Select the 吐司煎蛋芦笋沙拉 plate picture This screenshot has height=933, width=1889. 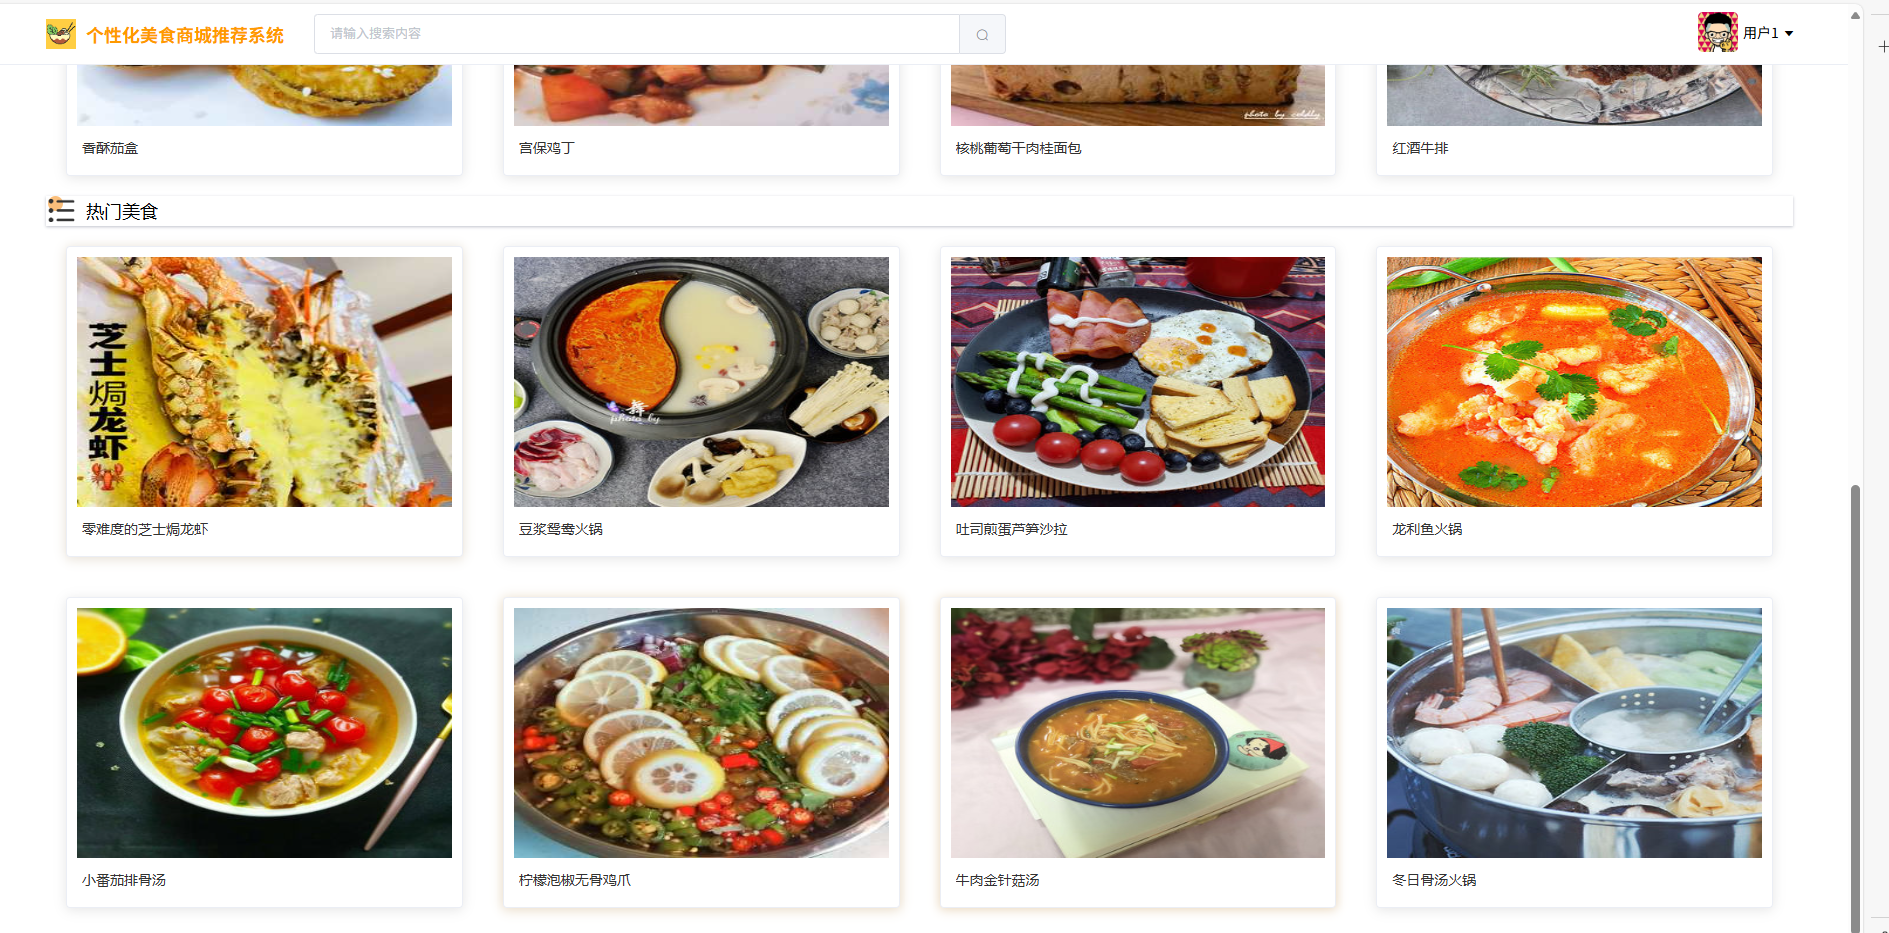point(1138,382)
